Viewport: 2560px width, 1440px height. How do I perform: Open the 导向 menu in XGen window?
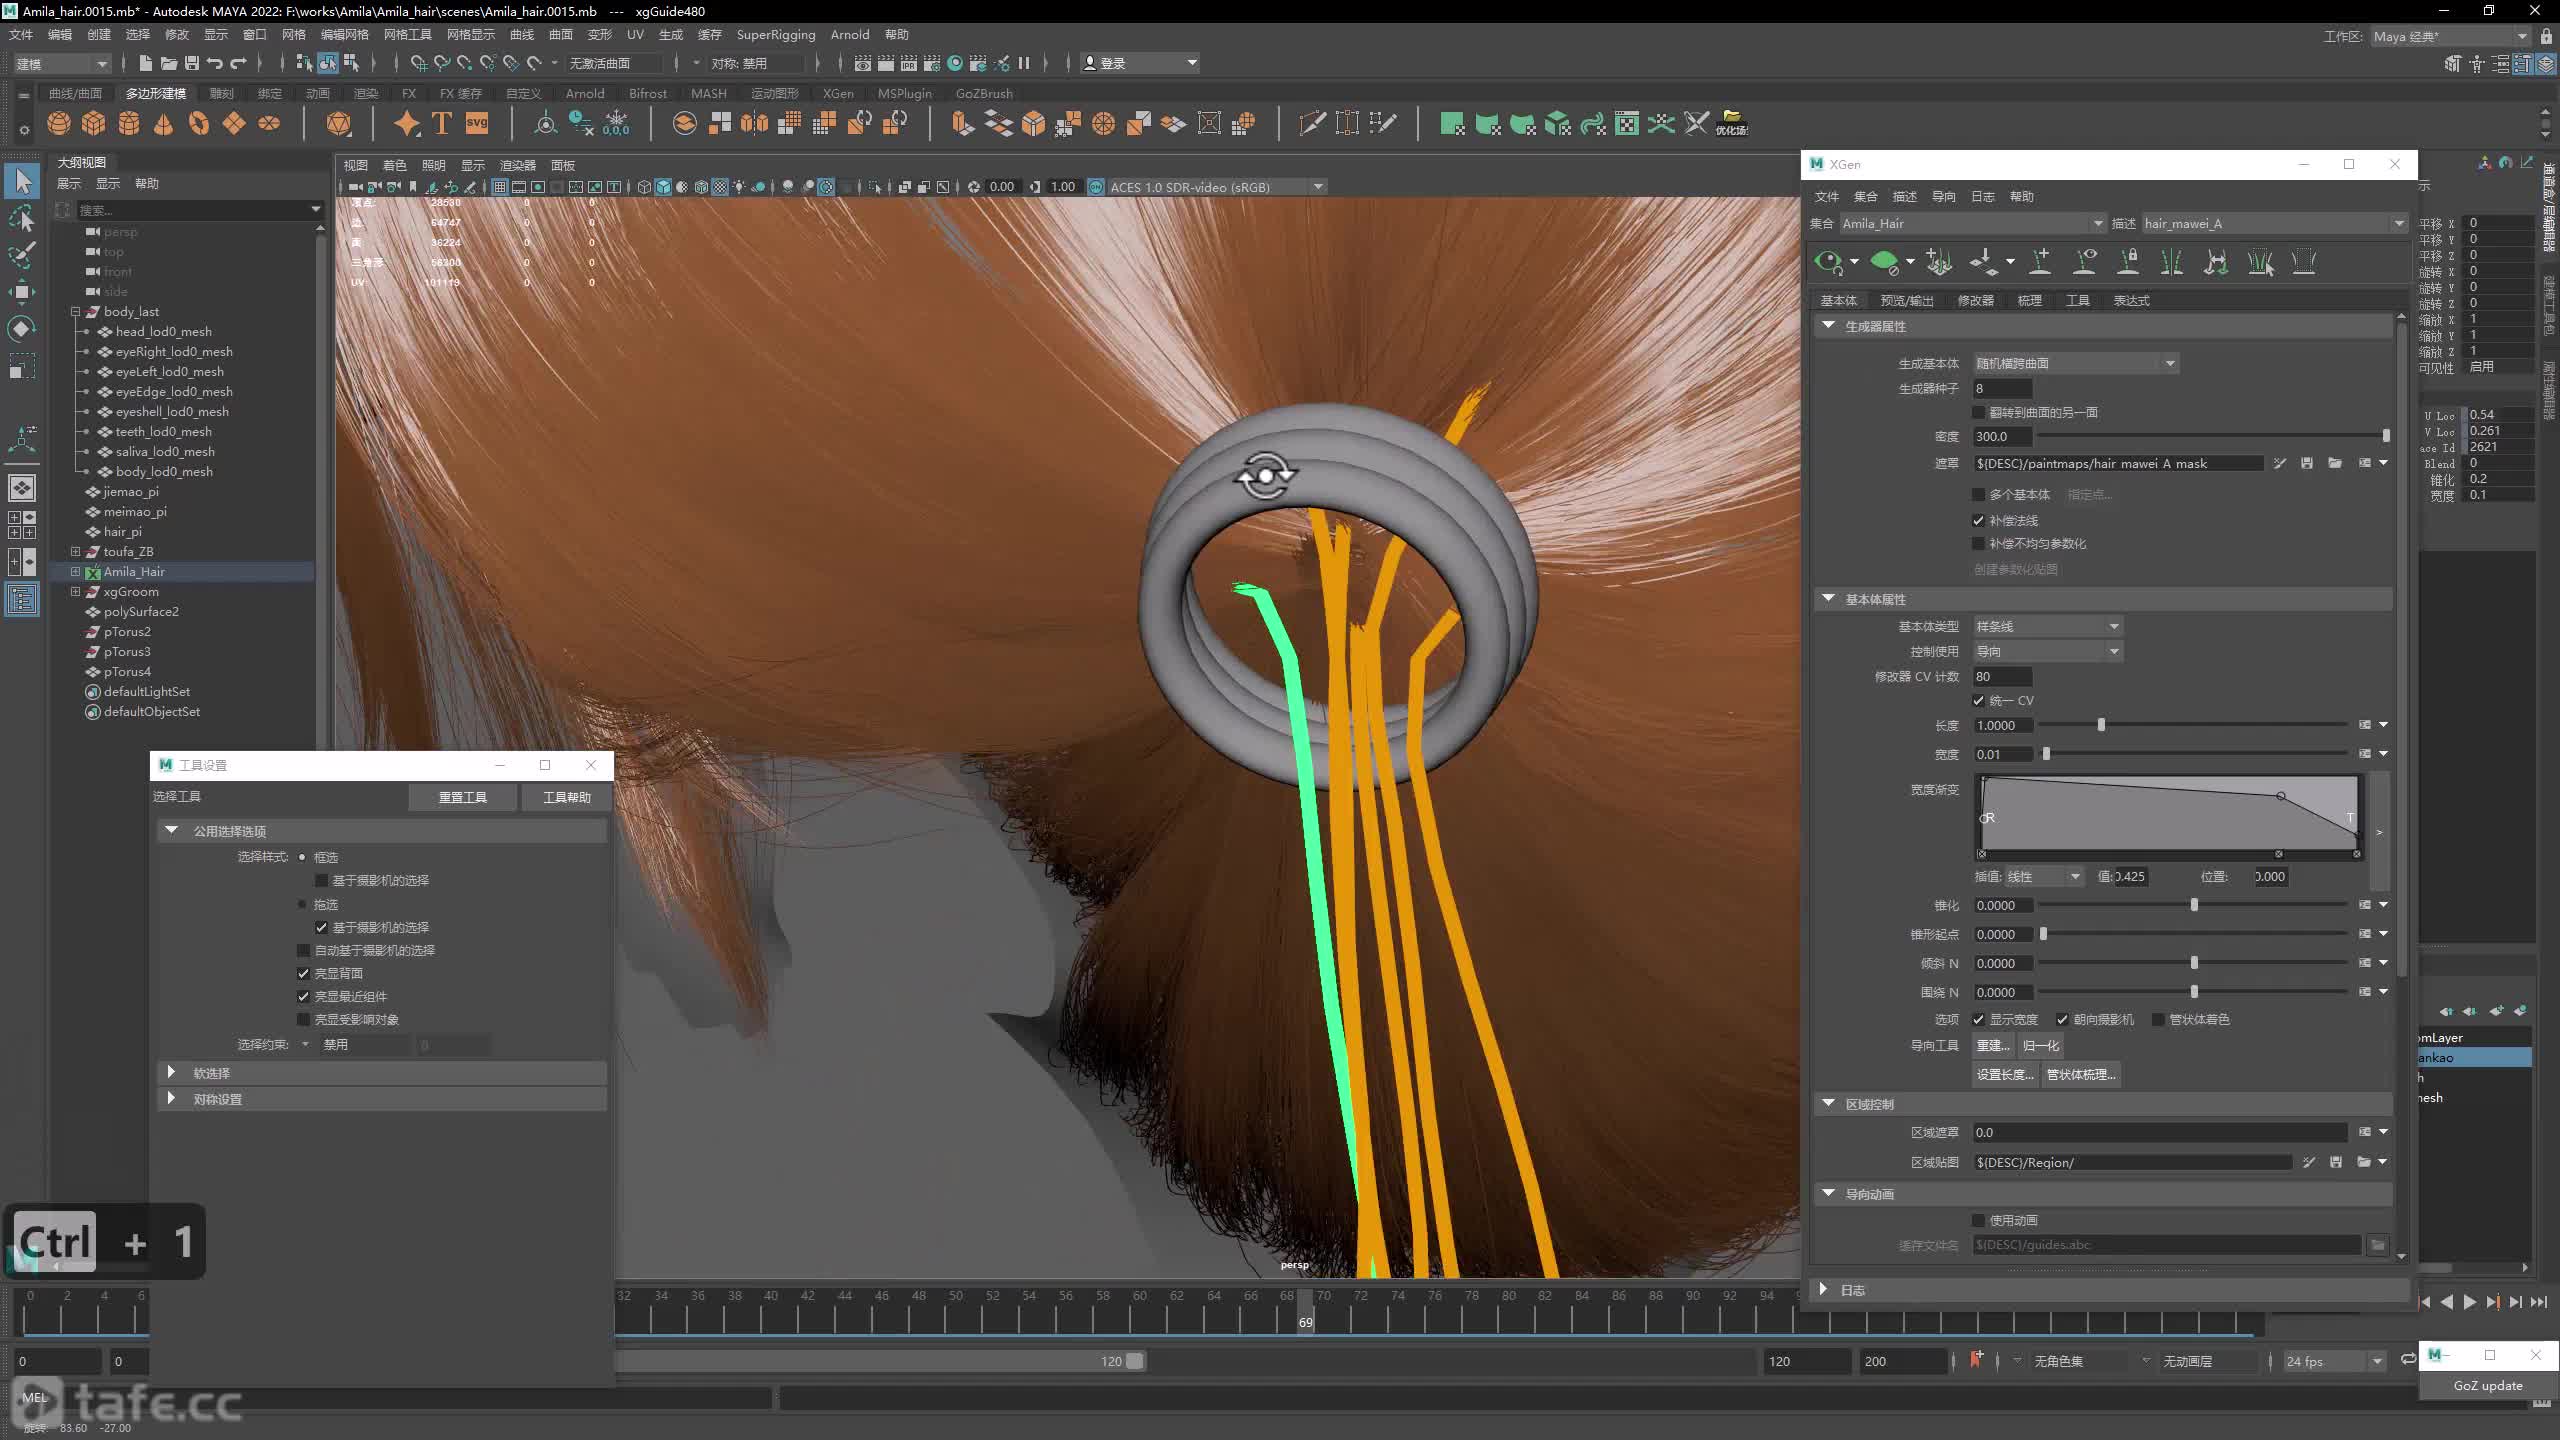pyautogui.click(x=1943, y=196)
